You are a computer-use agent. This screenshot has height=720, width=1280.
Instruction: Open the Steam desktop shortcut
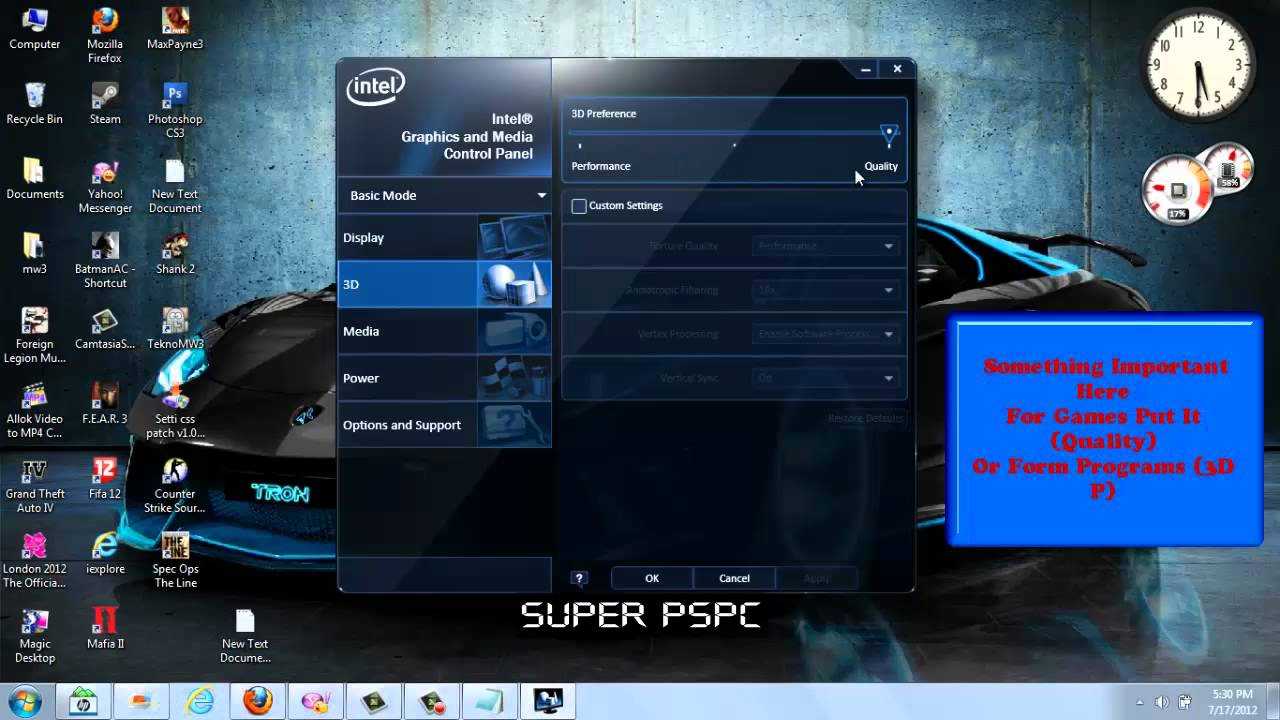pyautogui.click(x=105, y=104)
